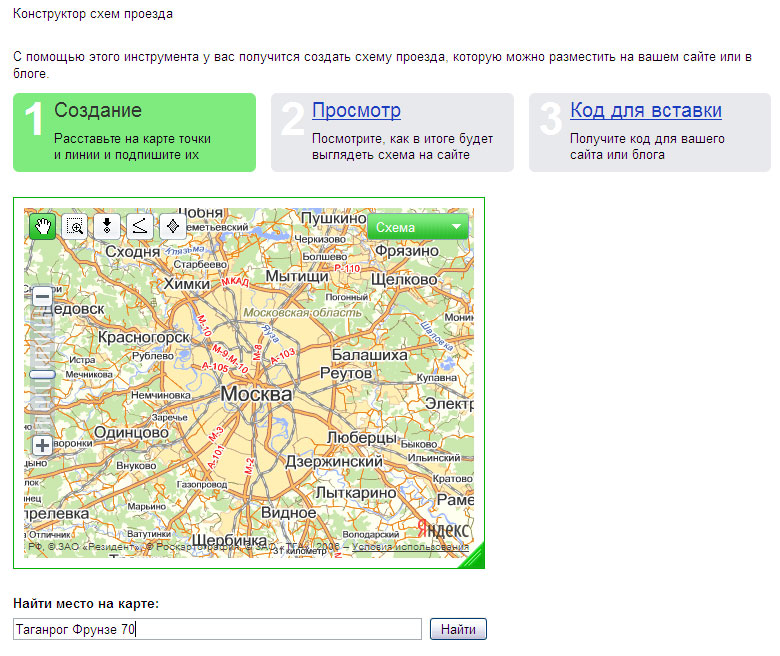Click the zoom slider handle
This screenshot has height=656, width=780.
[x=42, y=375]
